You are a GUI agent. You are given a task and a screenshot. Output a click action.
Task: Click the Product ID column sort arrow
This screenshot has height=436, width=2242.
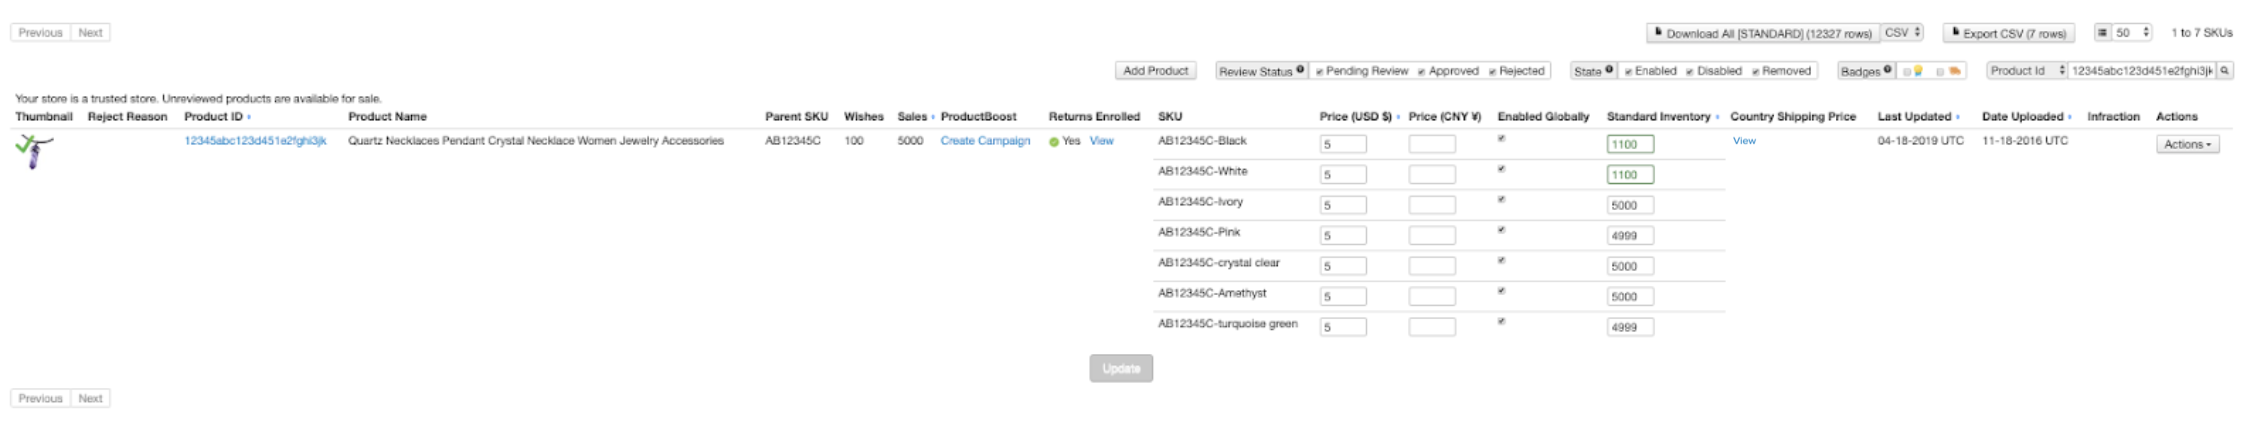(x=249, y=117)
